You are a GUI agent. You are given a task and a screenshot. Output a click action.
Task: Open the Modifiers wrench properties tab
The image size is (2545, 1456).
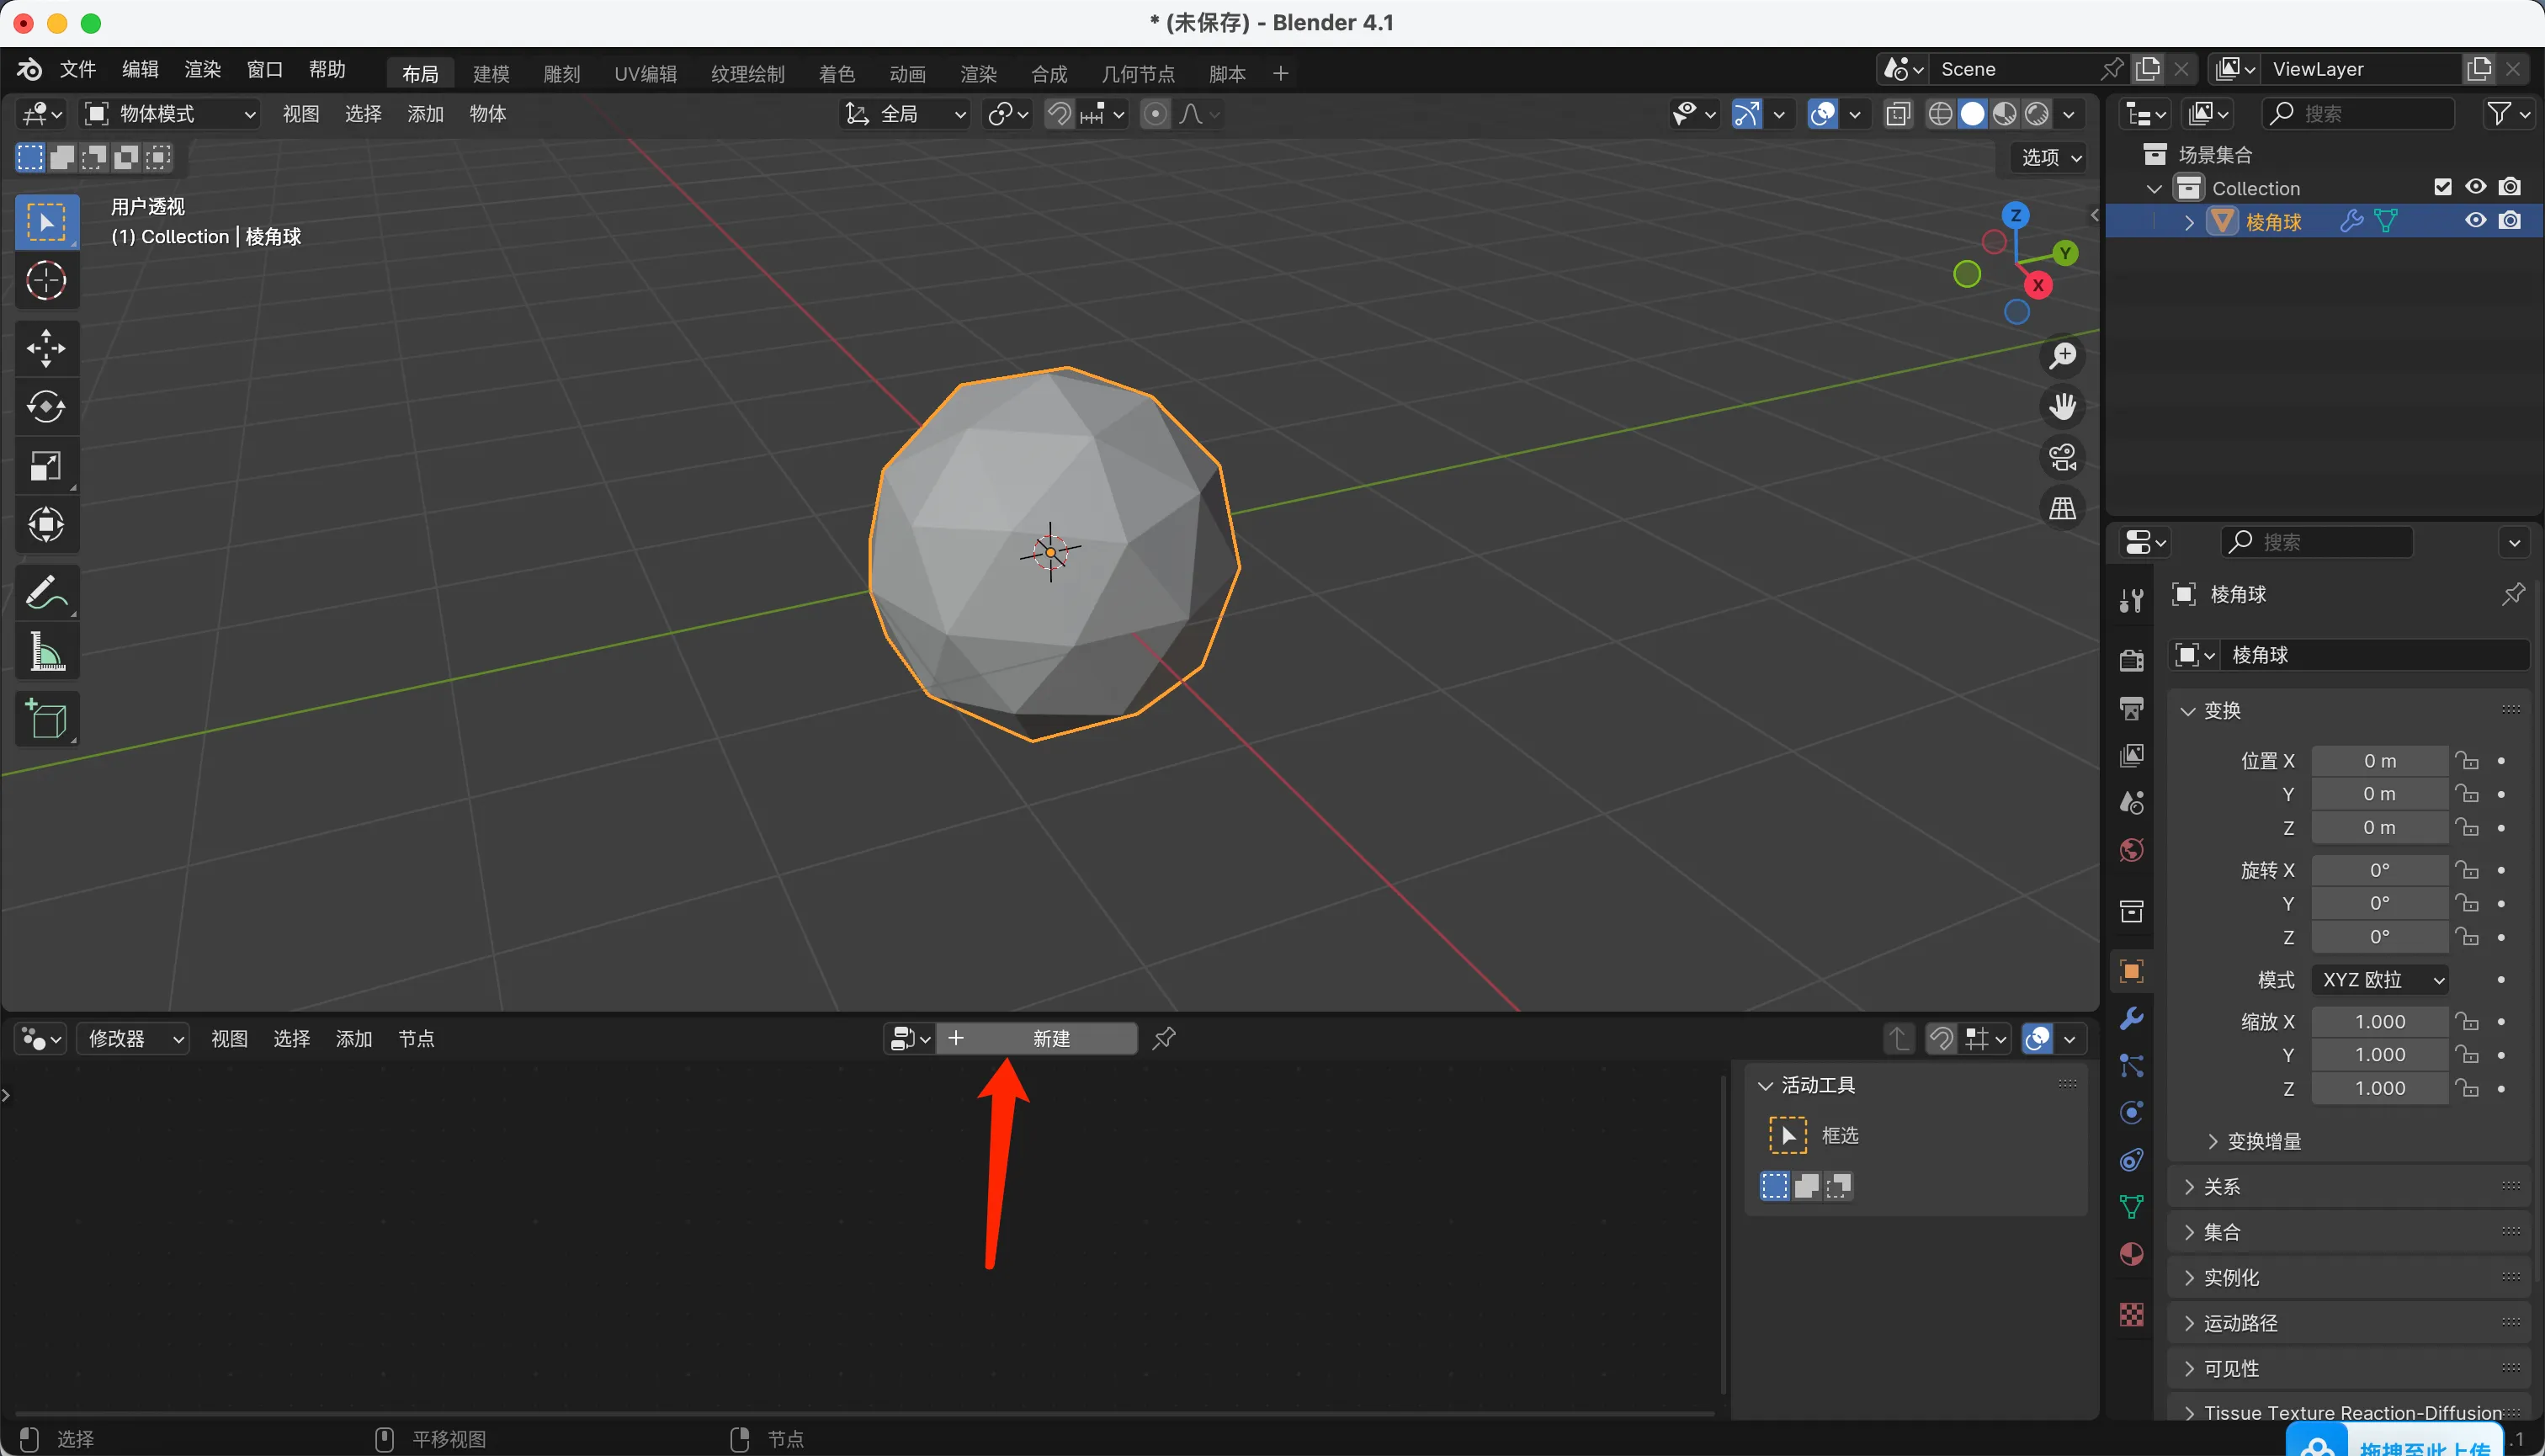coord(2131,1018)
